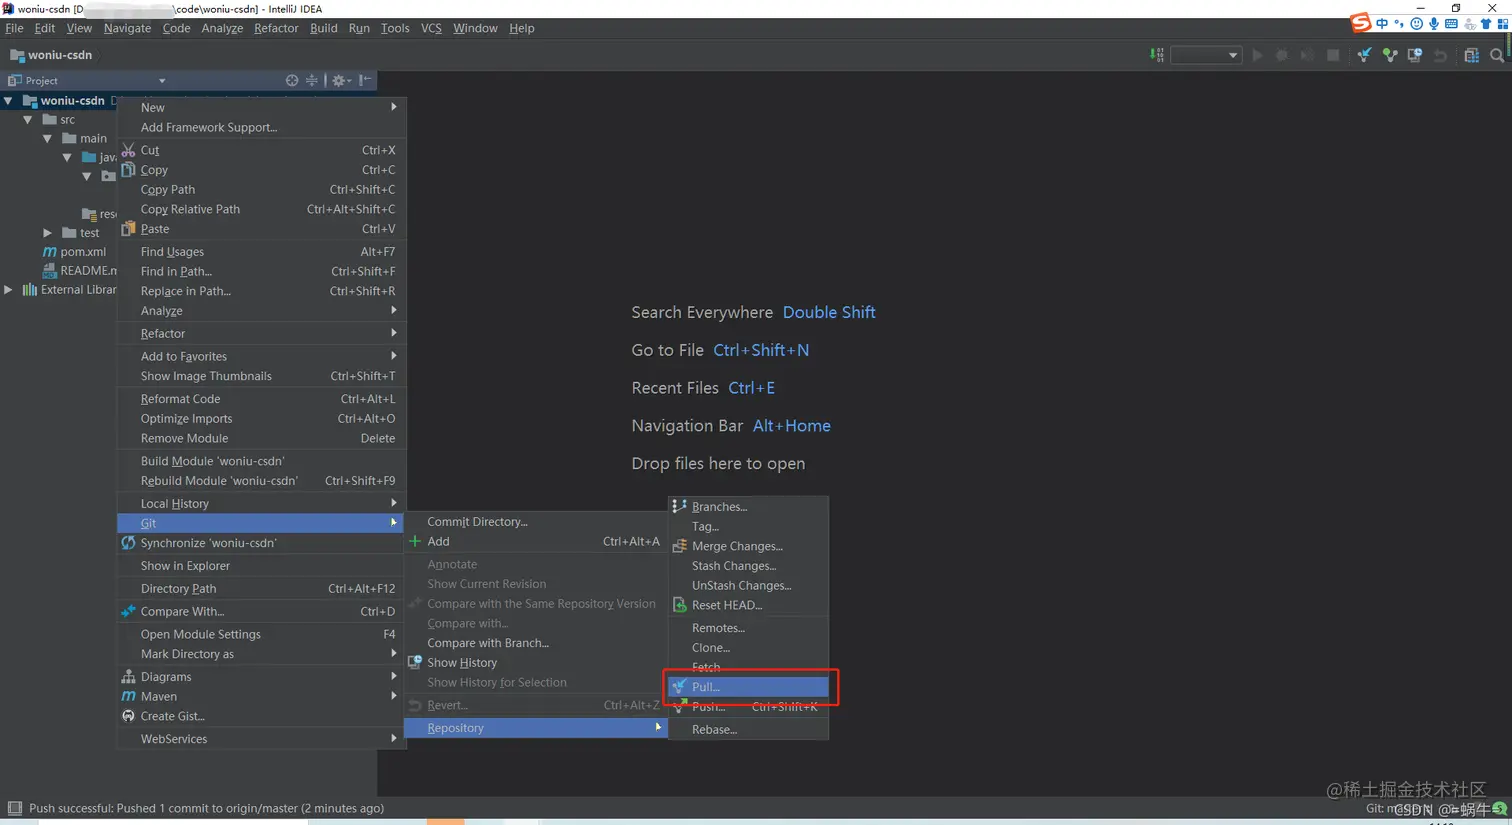1512x825 pixels.
Task: Click the Revert toolbar icon
Action: (1440, 55)
